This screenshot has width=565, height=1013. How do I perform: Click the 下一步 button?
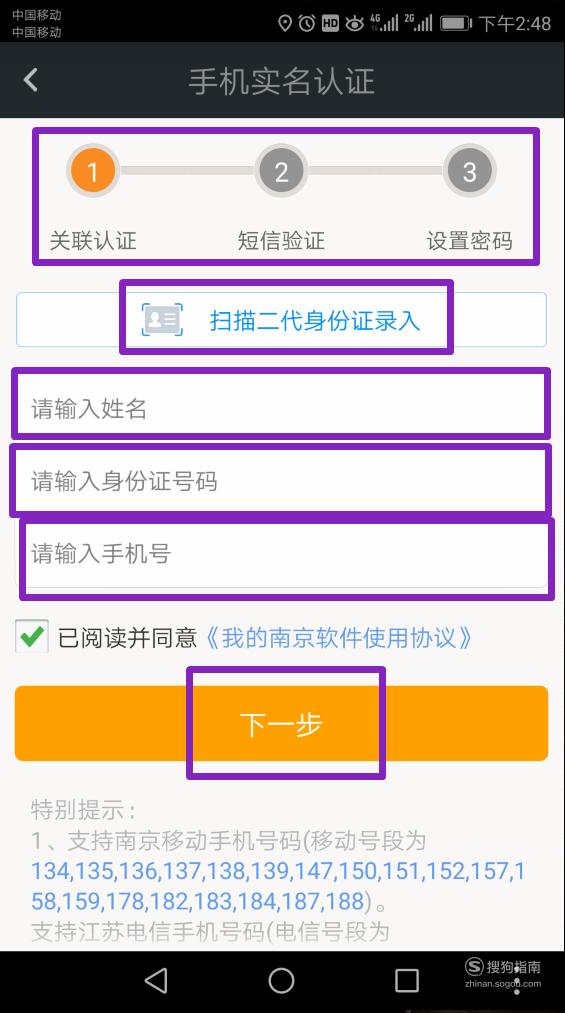pos(282,723)
